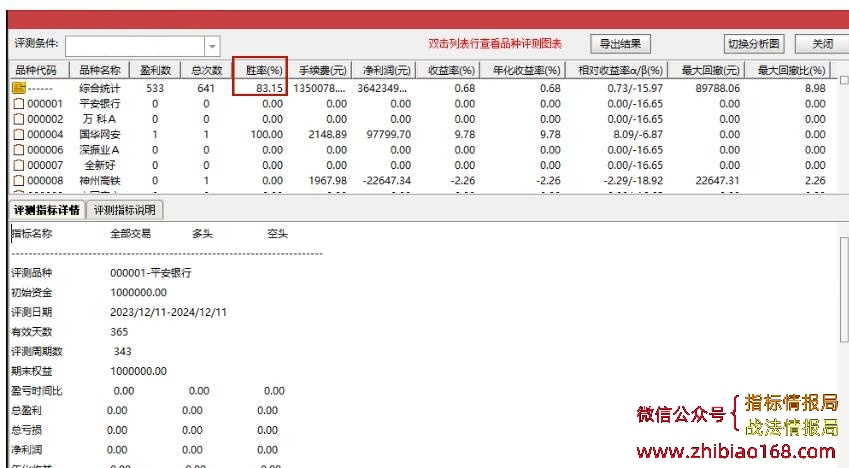This screenshot has width=849, height=468.
Task: Sort by the 品种代码 column header
Action: tap(40, 70)
